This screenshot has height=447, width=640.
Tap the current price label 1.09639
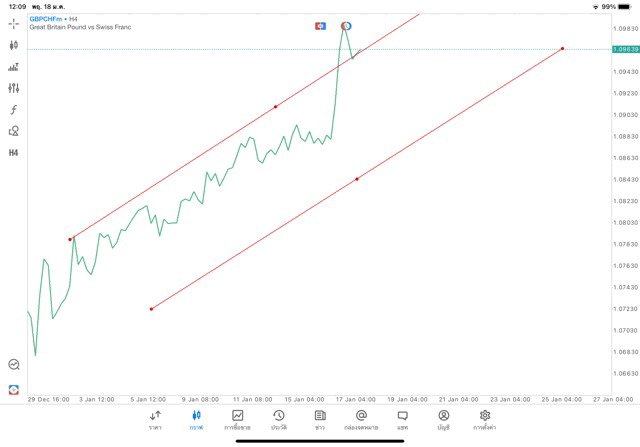625,49
